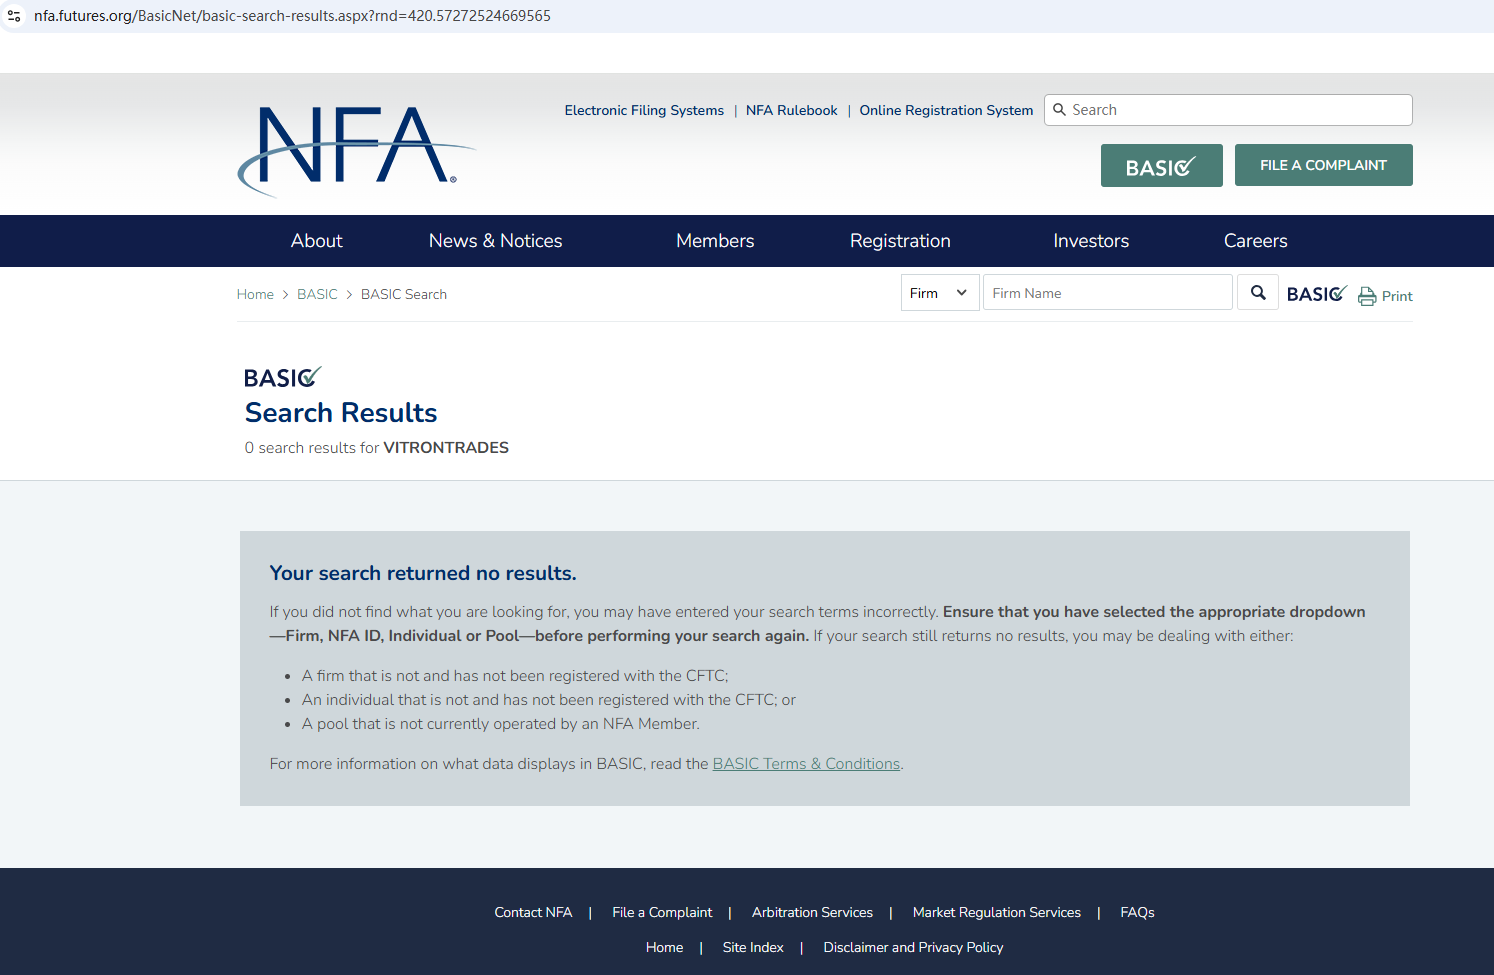Viewport: 1494px width, 975px height.
Task: Click the printer icon
Action: point(1367,297)
